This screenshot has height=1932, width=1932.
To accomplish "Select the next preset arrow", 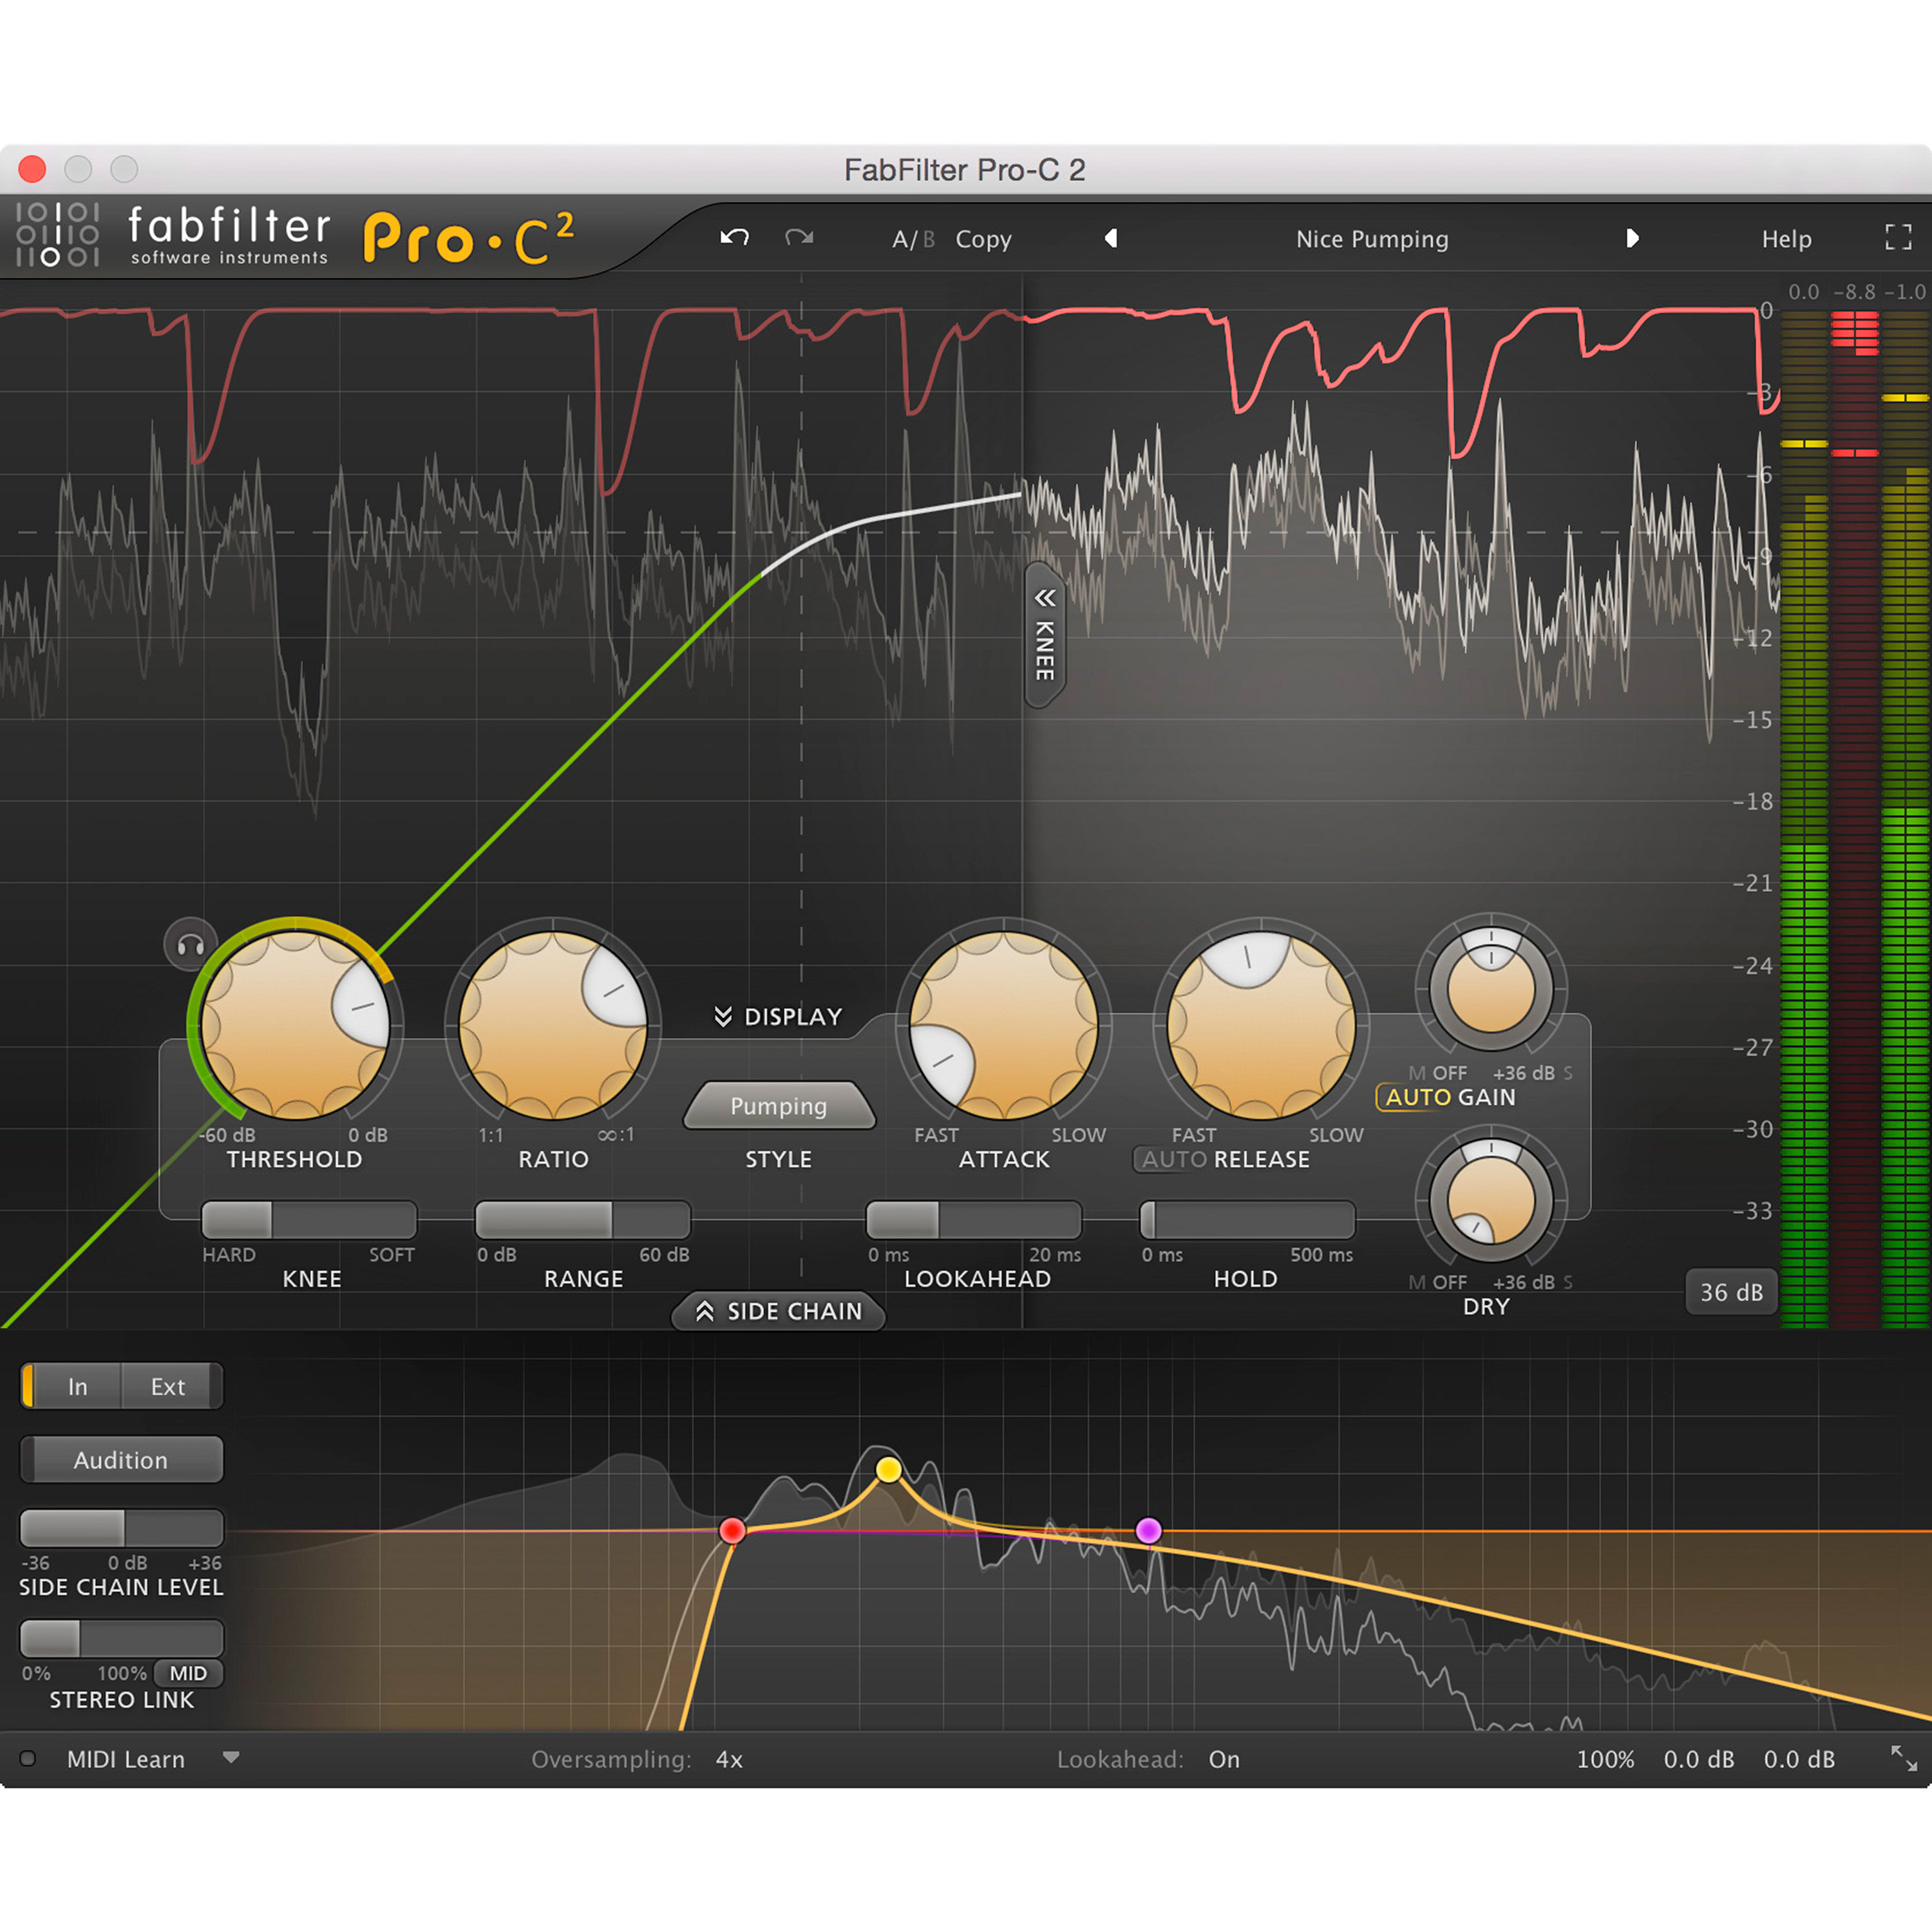I will tap(1632, 238).
